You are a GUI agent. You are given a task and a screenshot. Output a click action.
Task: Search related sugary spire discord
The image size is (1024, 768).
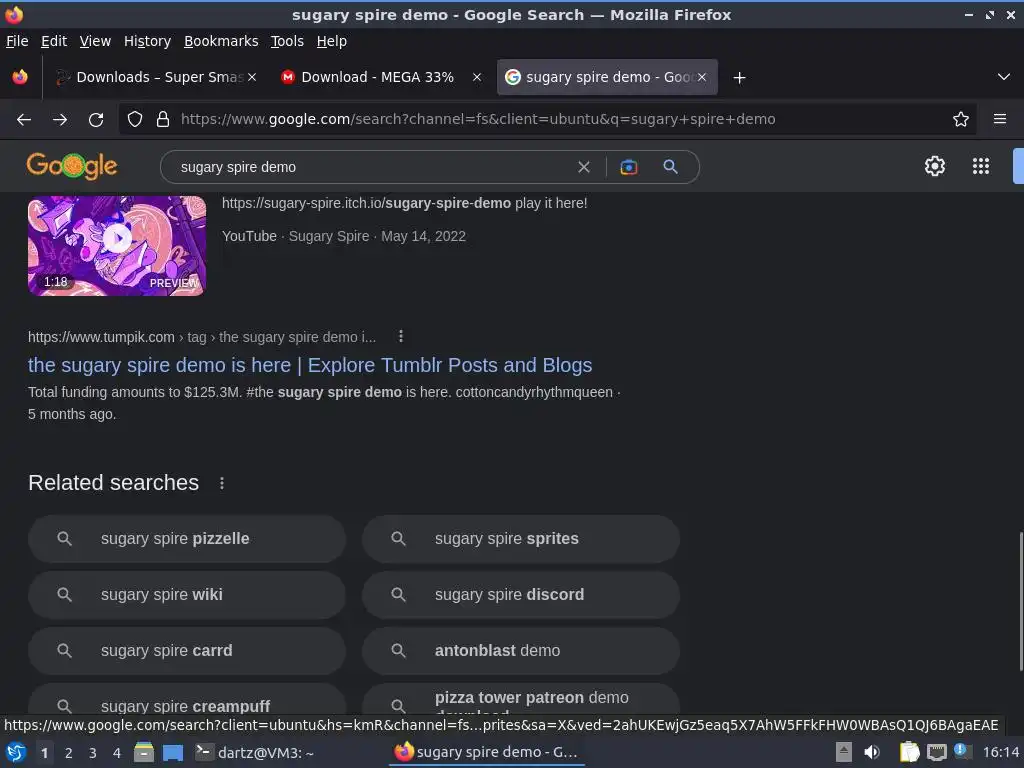520,595
